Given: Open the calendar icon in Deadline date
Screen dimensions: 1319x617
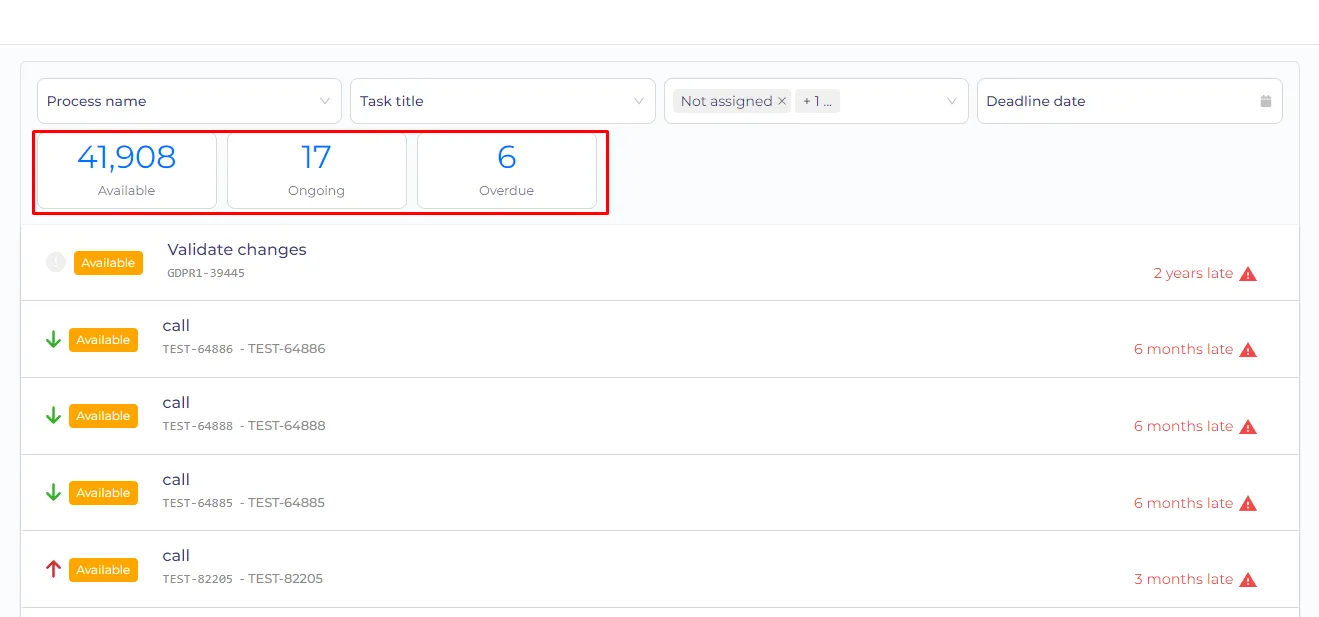Looking at the screenshot, I should point(1266,101).
